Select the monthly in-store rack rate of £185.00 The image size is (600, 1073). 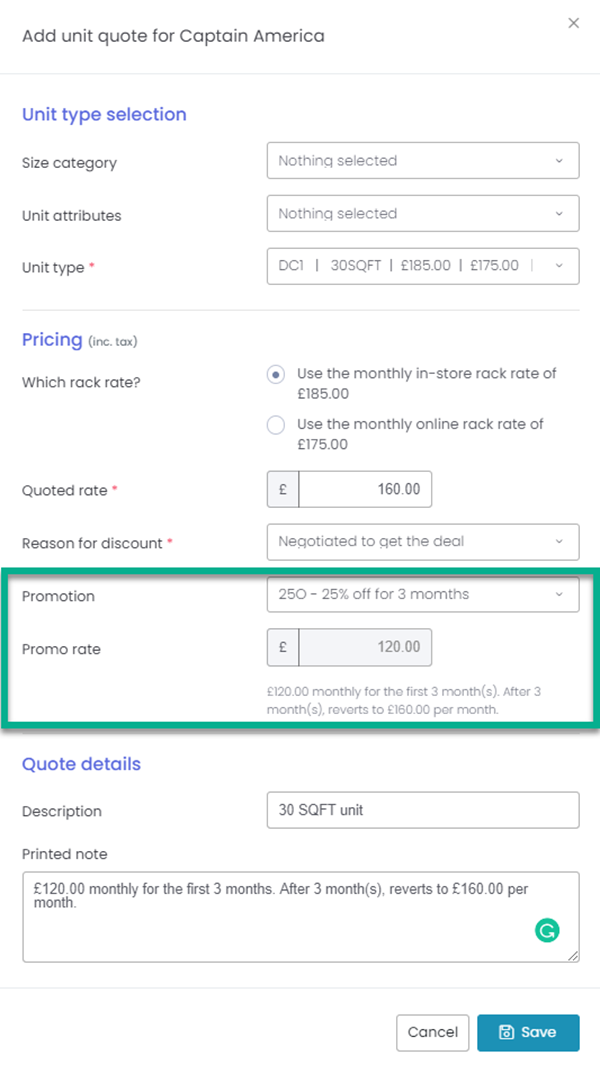[275, 374]
